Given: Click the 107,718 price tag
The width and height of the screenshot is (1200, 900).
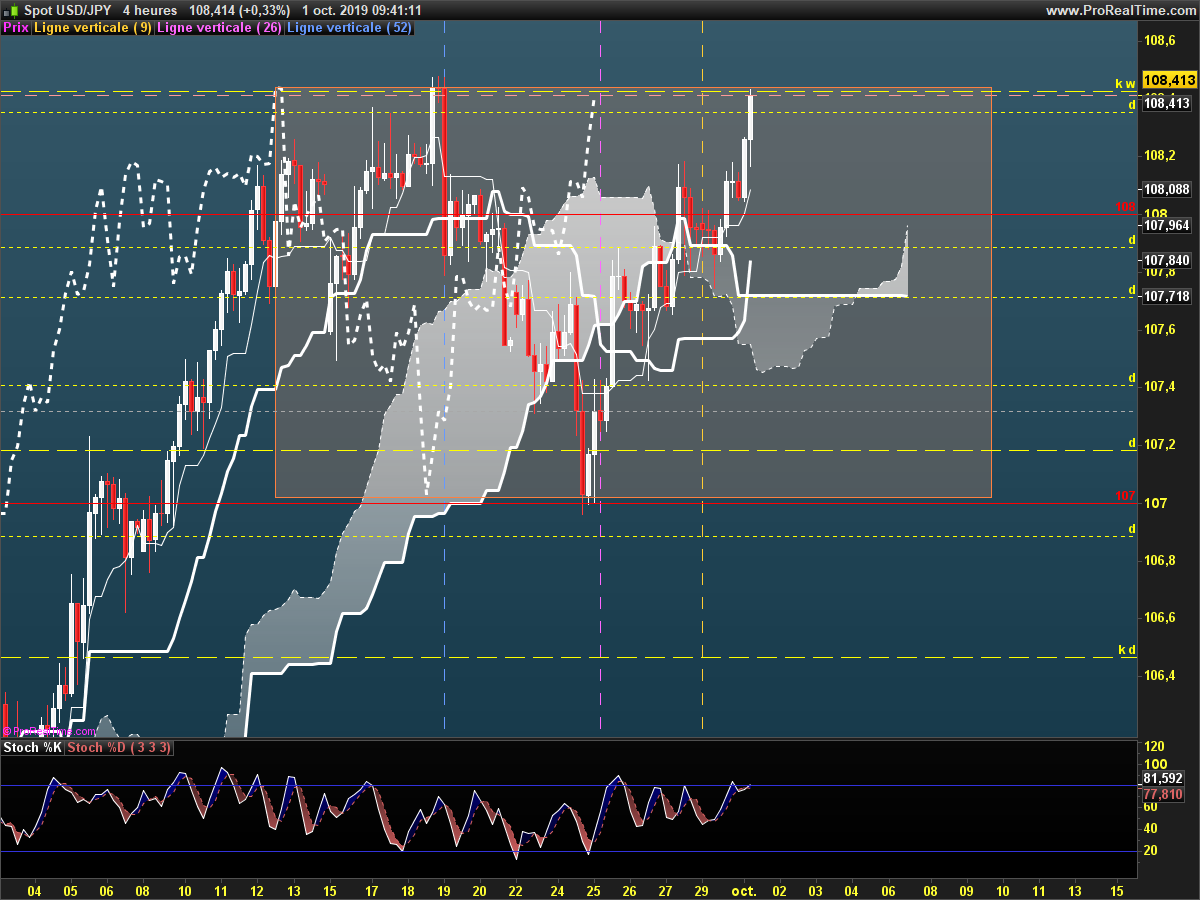Looking at the screenshot, I should tap(1167, 296).
